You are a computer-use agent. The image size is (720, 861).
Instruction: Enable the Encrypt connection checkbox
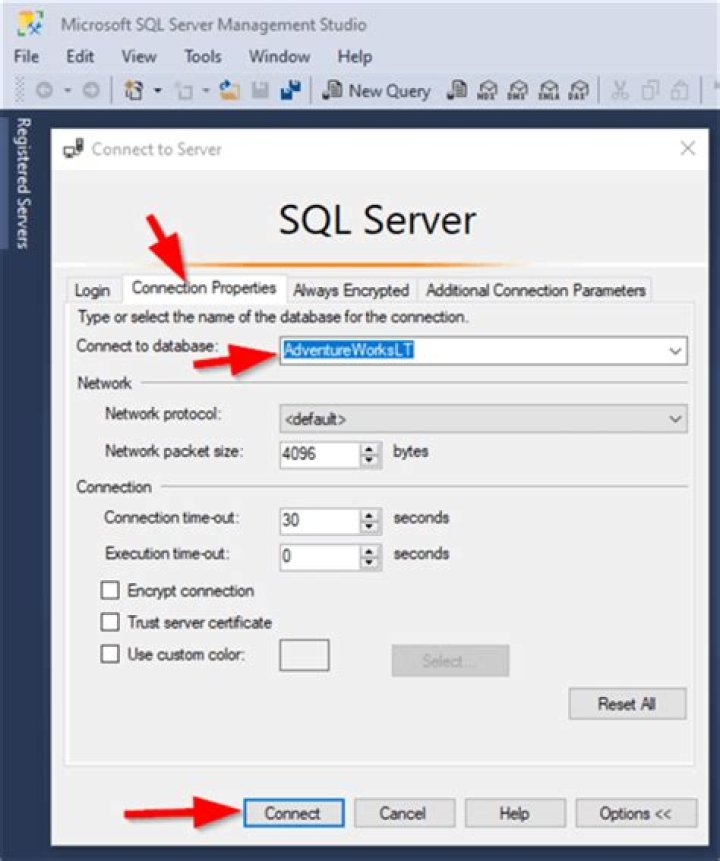110,591
